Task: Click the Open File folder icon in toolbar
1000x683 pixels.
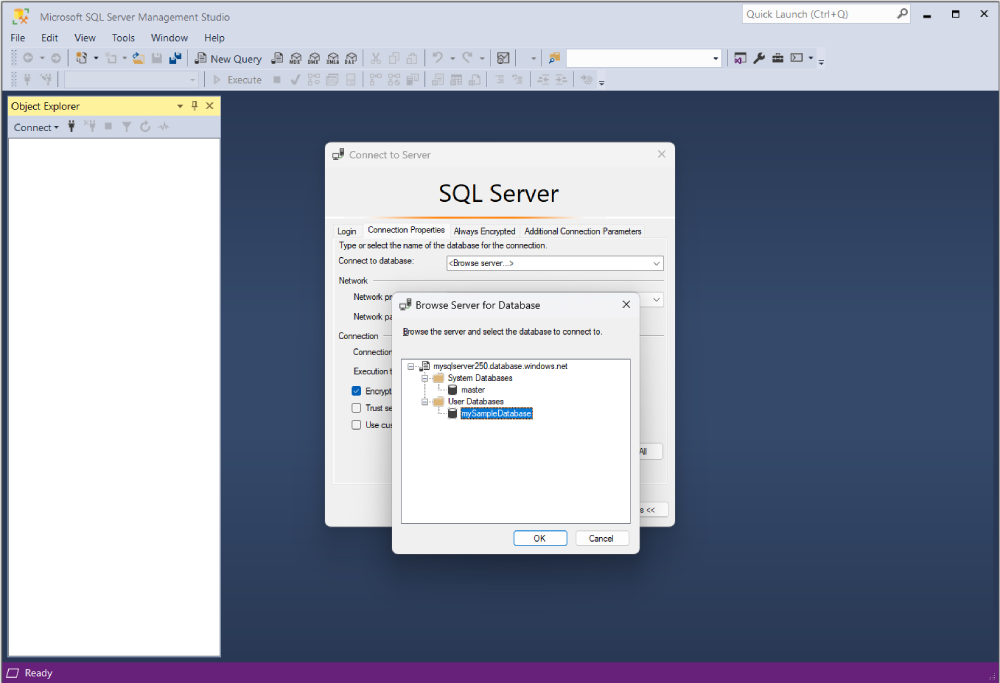Action: pyautogui.click(x=138, y=59)
